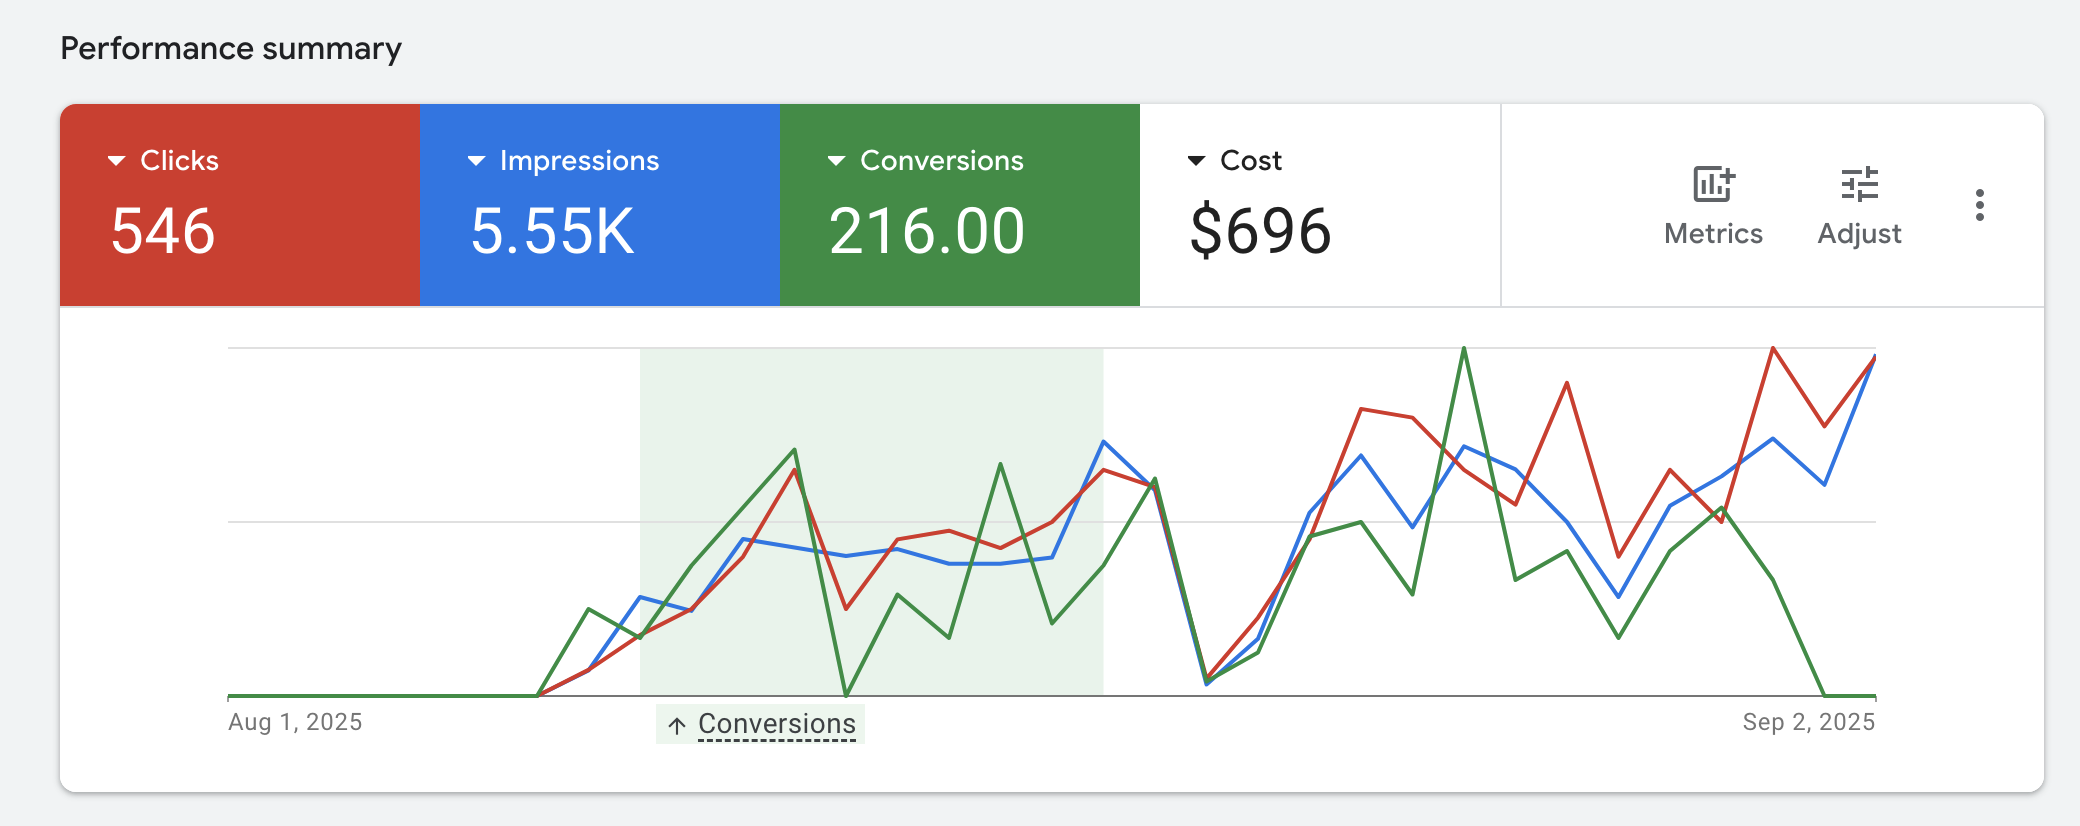Expand the Conversions metric dropdown arrow
This screenshot has height=826, width=2080.
tap(837, 161)
